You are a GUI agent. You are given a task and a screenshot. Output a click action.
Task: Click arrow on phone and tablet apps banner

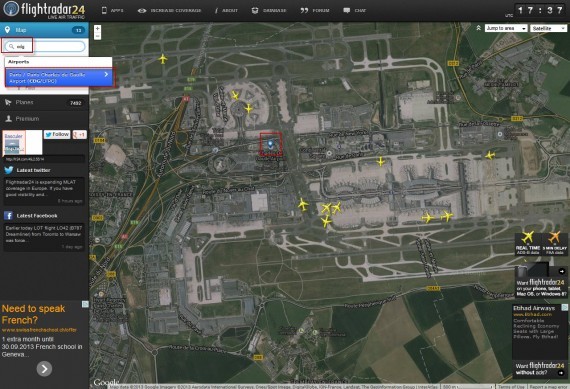pos(562,271)
